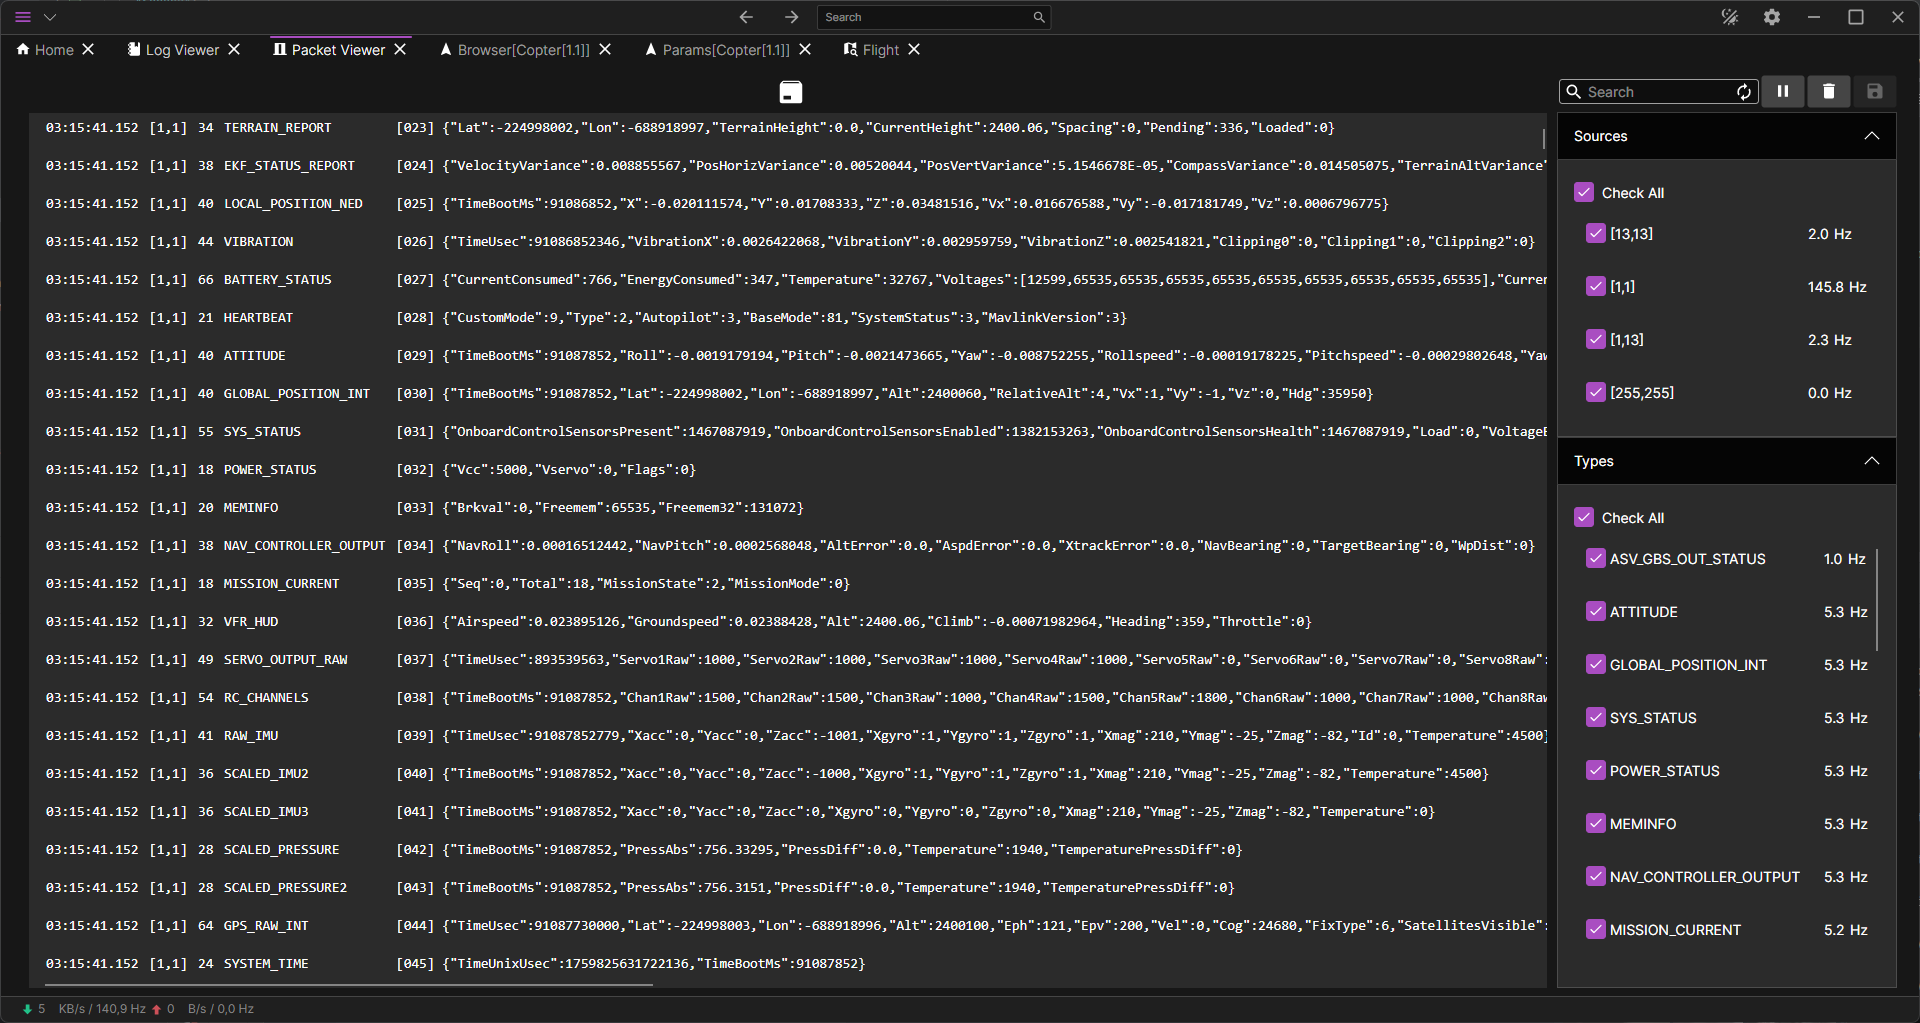Collapse the Sources panel

pos(1871,136)
